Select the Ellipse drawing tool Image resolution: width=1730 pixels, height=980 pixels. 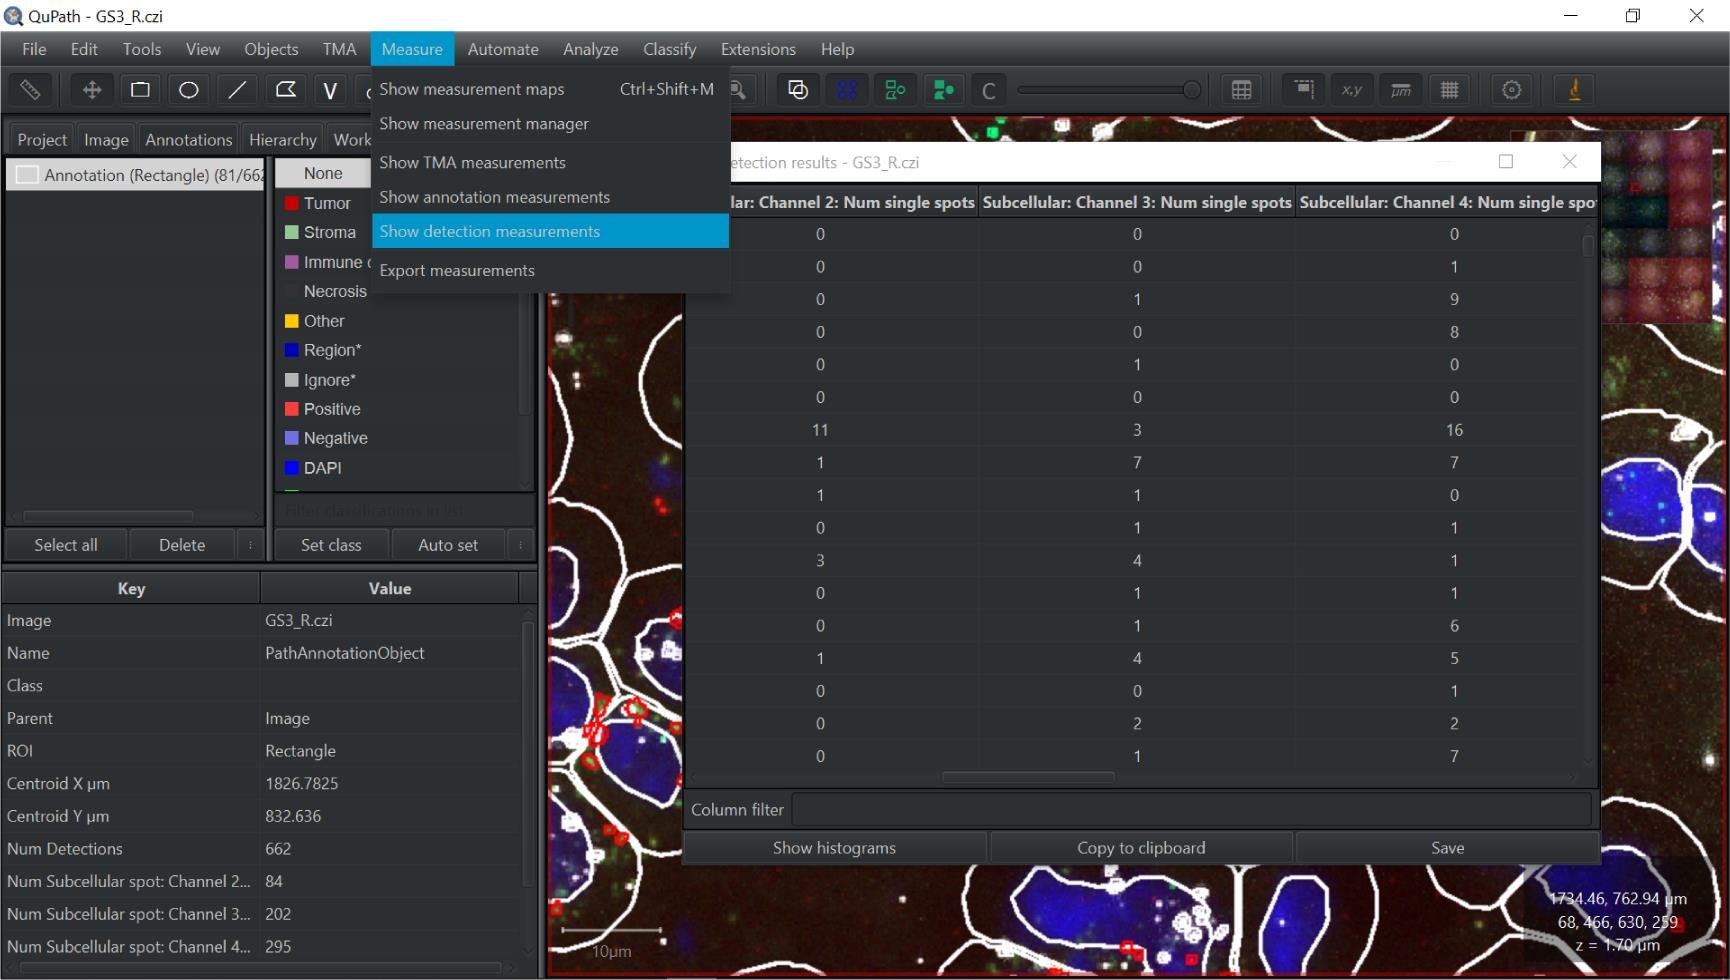point(188,90)
